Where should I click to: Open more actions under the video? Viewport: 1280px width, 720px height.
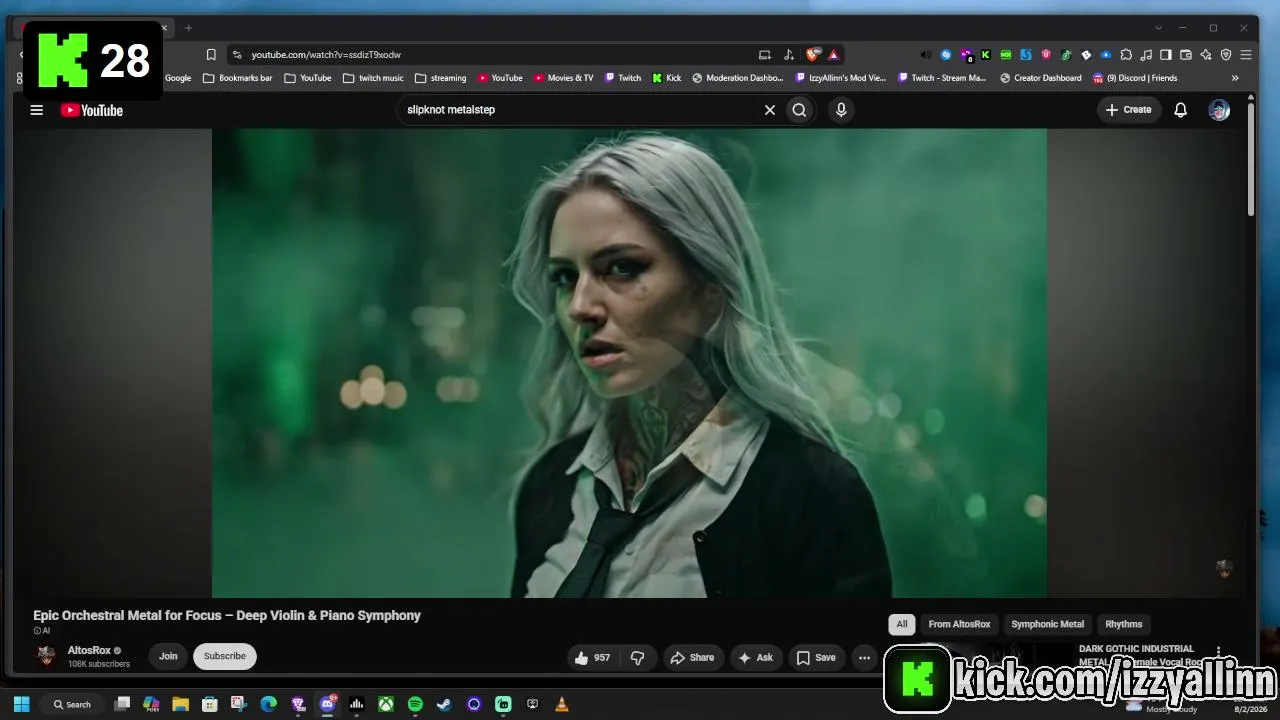point(864,657)
